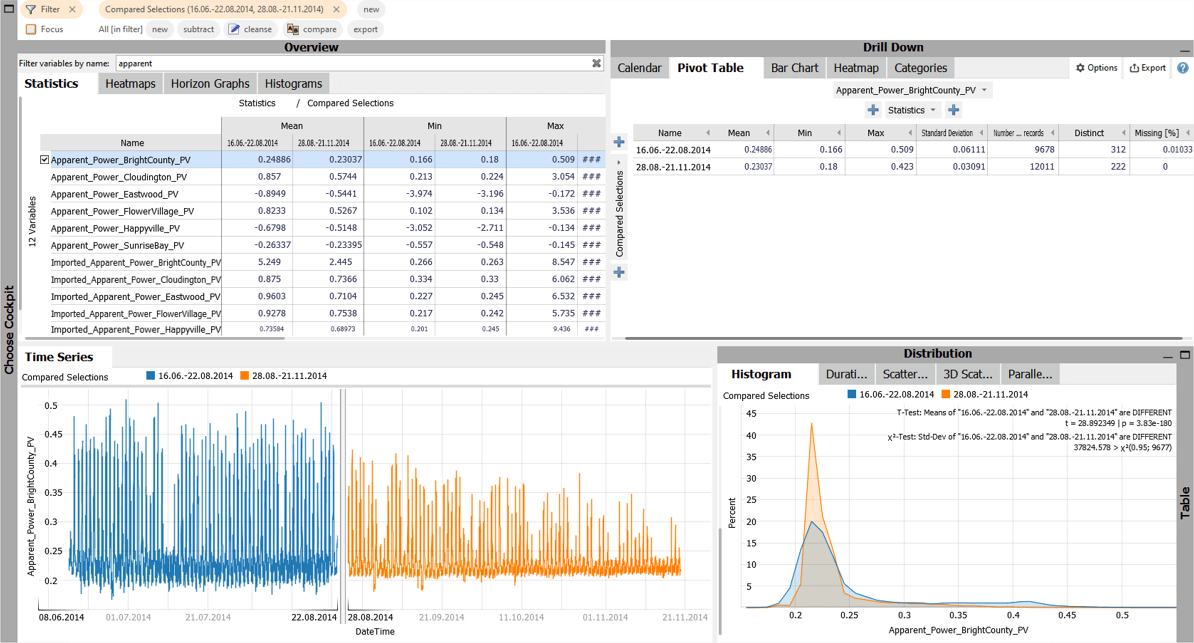Image resolution: width=1194 pixels, height=643 pixels.
Task: Minimize the Drill Down panel
Action: [1184, 50]
